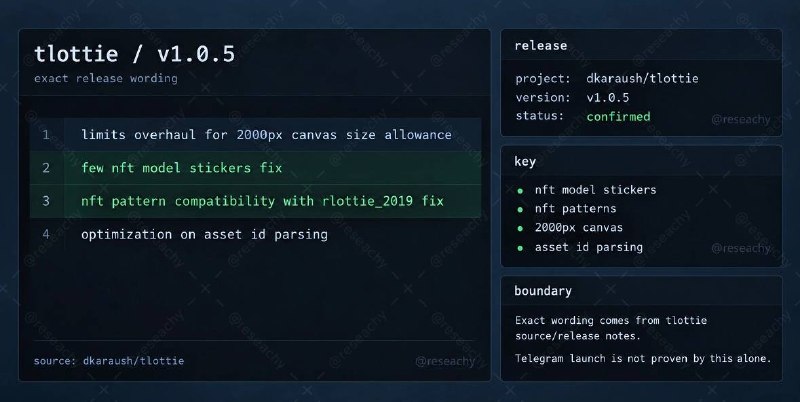Image resolution: width=800 pixels, height=402 pixels.
Task: Click the "key" panel header
Action: (x=525, y=162)
